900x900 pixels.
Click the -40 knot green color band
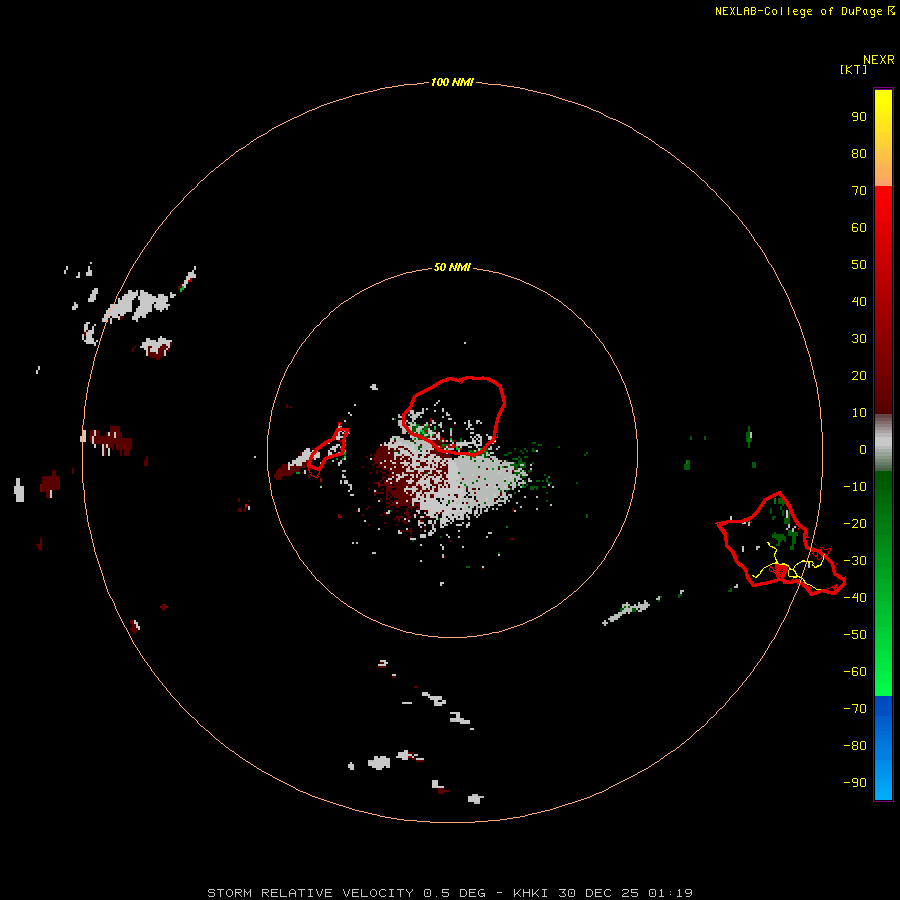tap(883, 597)
